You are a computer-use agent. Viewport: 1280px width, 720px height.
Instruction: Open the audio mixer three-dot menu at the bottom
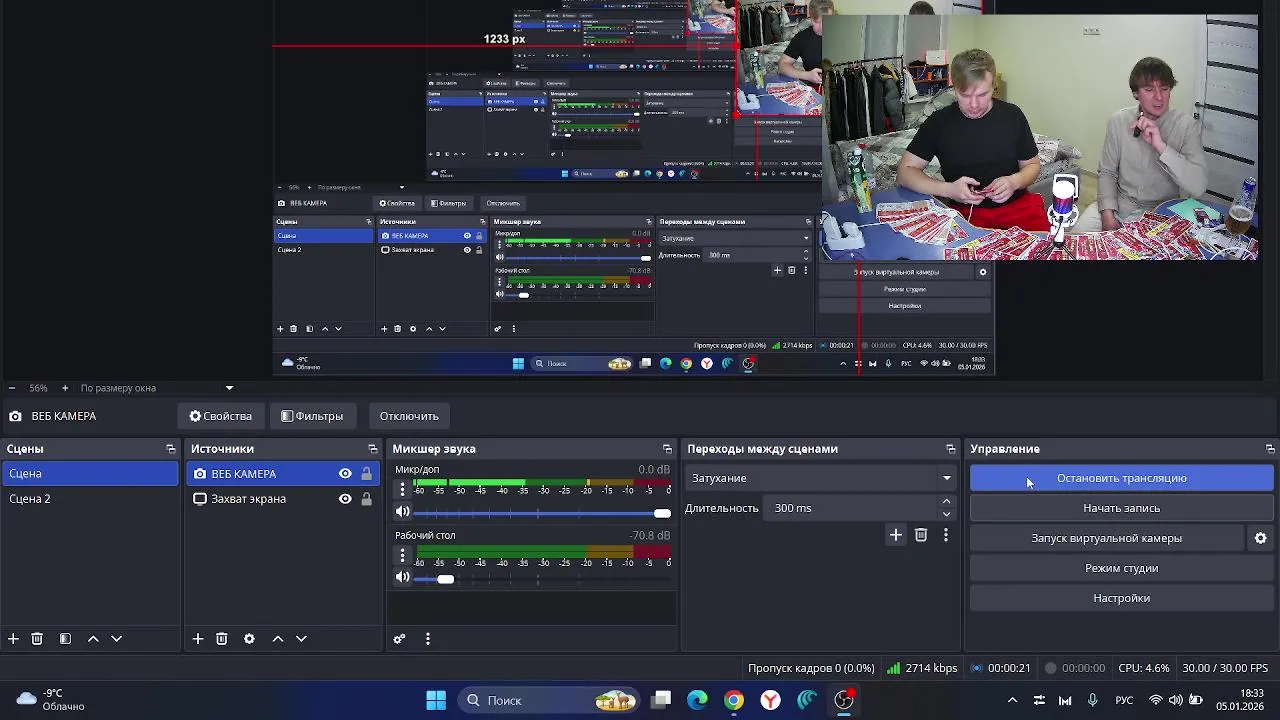click(428, 638)
